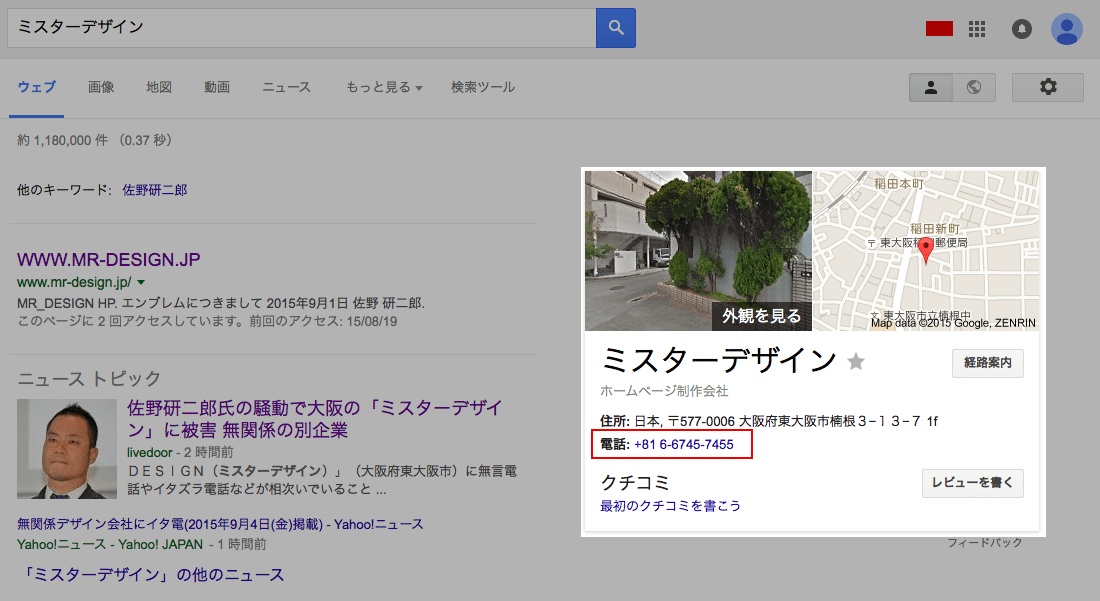The width and height of the screenshot is (1100, 601).
Task: Call the phone number +81 6-6745-7455
Action: (684, 445)
